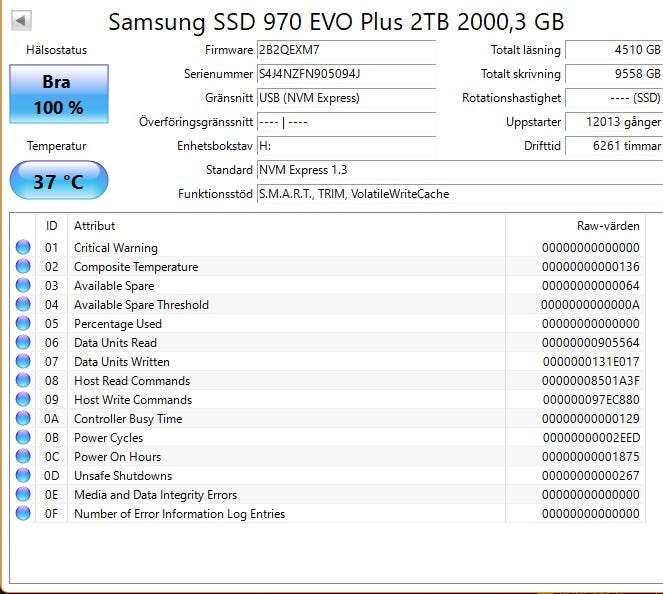Click the previous disk arrow button
The height and width of the screenshot is (594, 663).
(x=21, y=20)
